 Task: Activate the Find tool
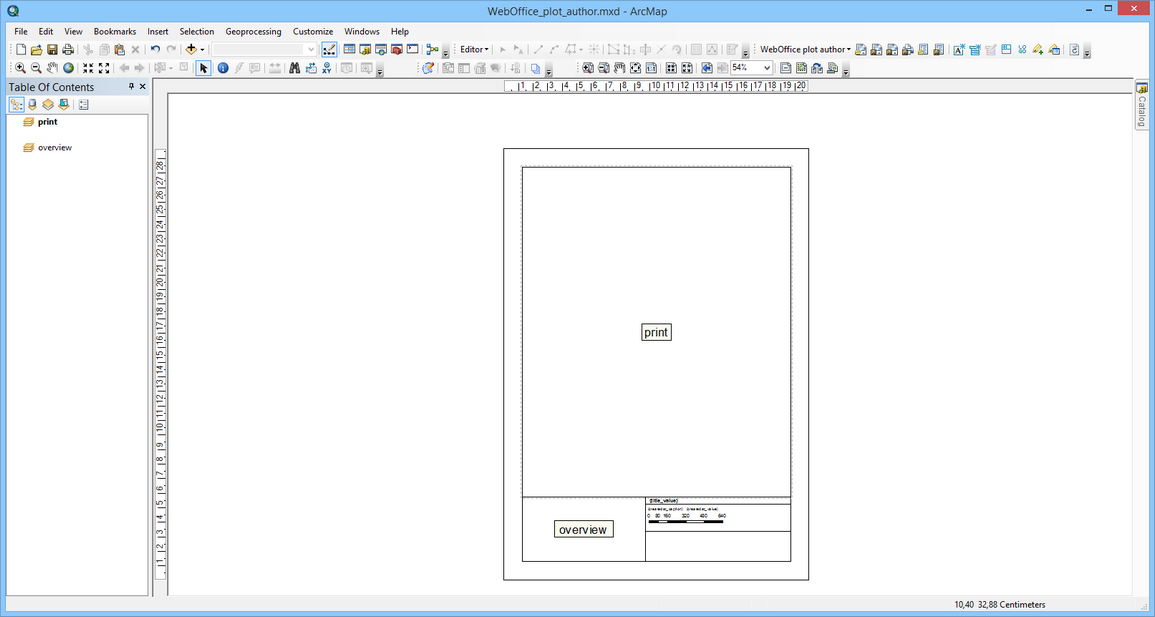(295, 68)
